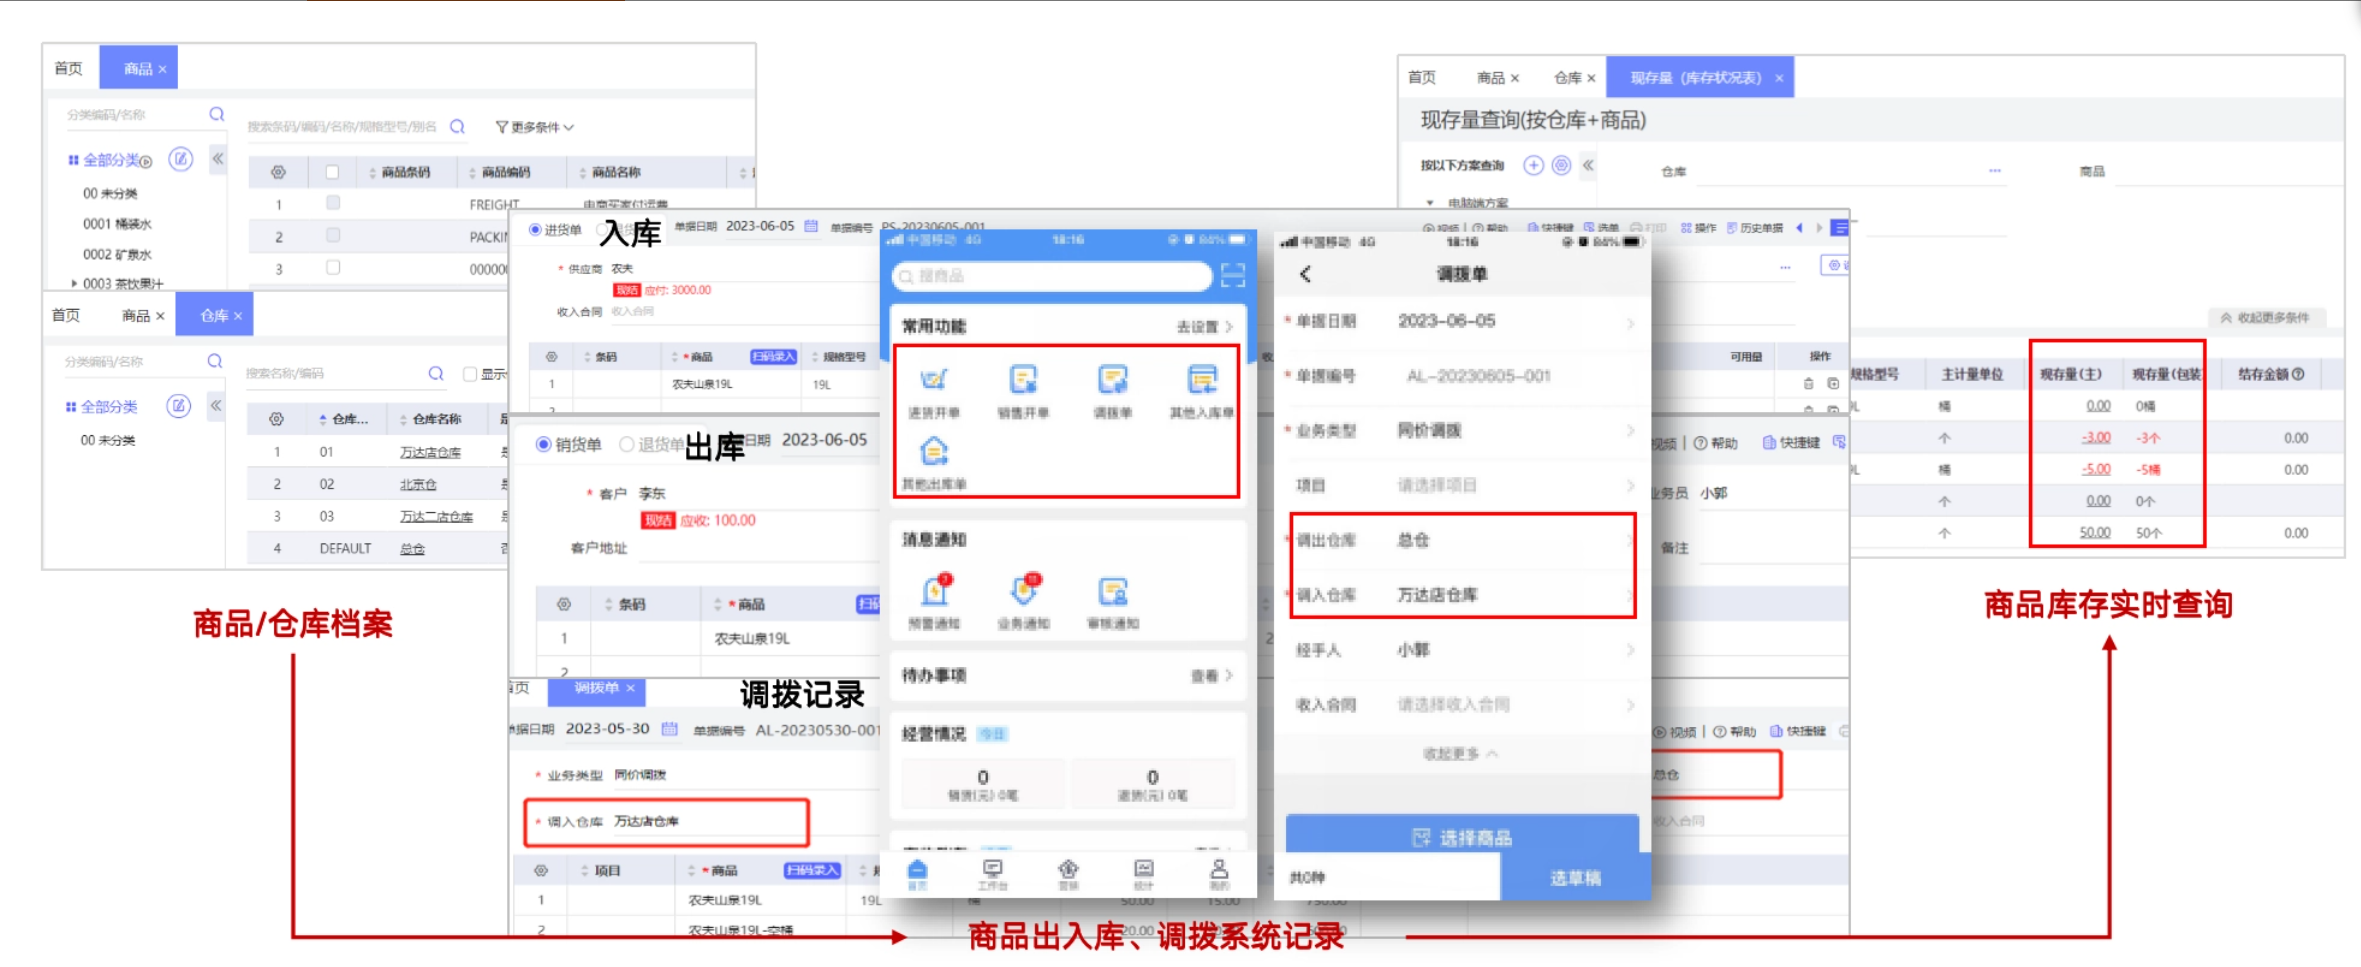The width and height of the screenshot is (2361, 967).
Task: Open 销售开单 in the mobile app
Action: 1023,391
